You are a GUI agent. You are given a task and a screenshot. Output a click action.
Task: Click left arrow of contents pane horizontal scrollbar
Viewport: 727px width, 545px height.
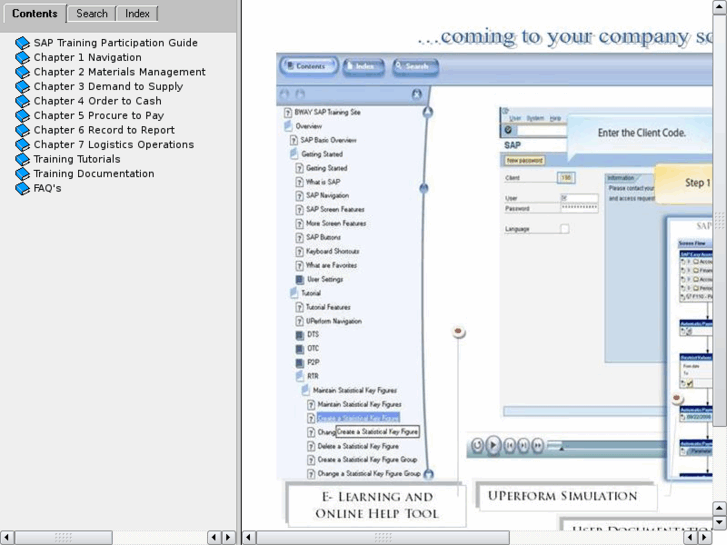click(6, 538)
